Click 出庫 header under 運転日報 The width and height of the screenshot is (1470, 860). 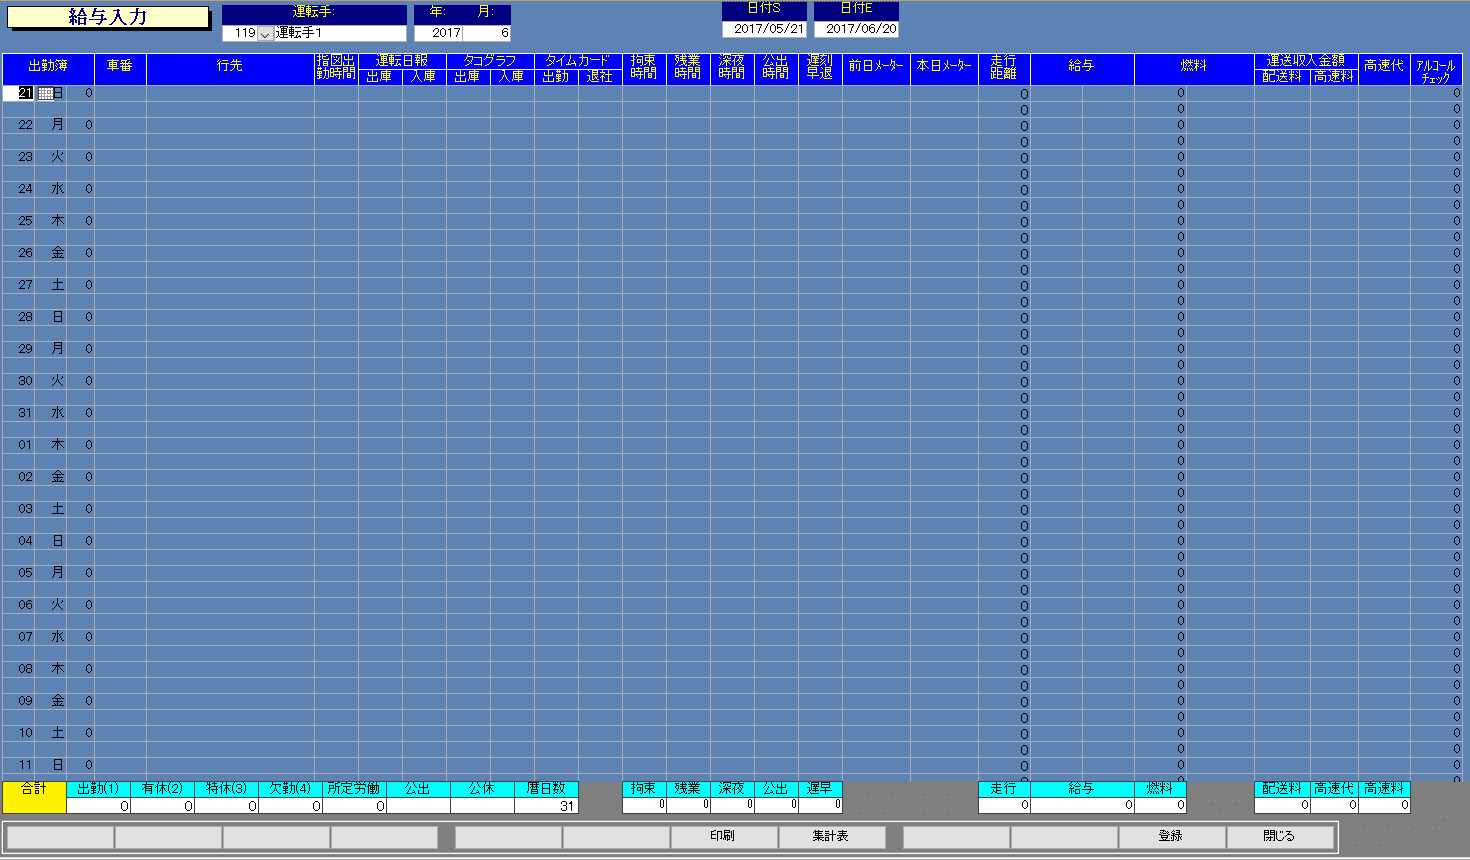[x=380, y=77]
